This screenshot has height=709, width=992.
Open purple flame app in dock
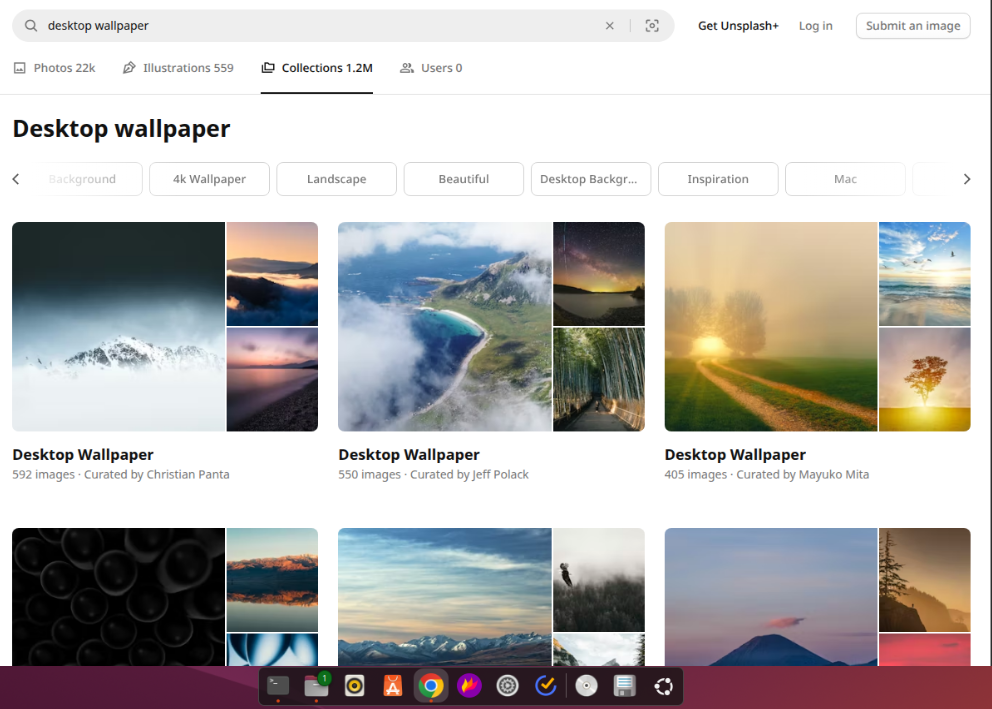(x=469, y=686)
